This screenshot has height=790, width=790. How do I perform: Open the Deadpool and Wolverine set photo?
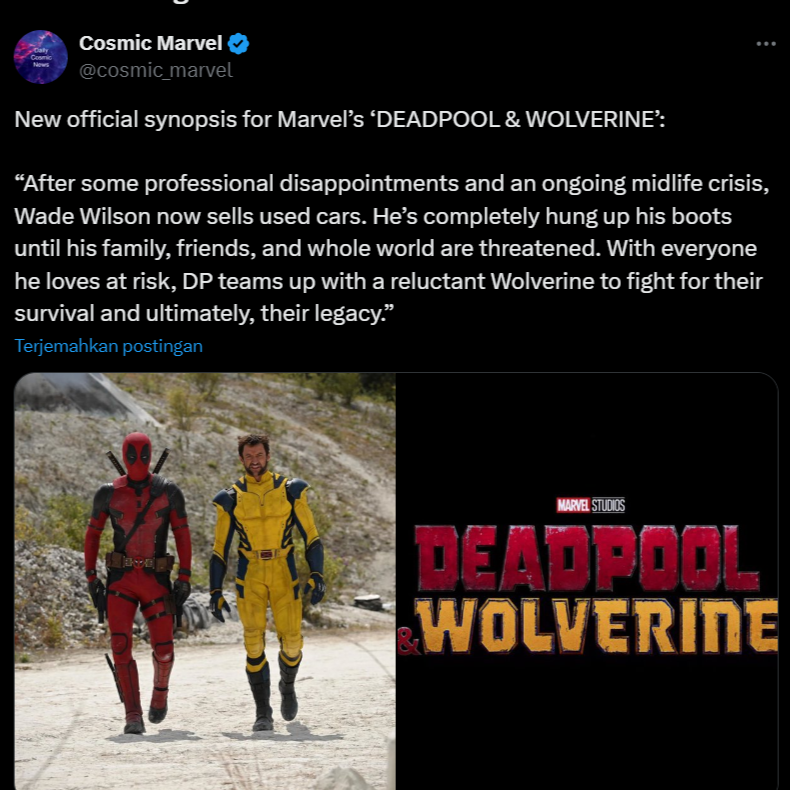205,581
